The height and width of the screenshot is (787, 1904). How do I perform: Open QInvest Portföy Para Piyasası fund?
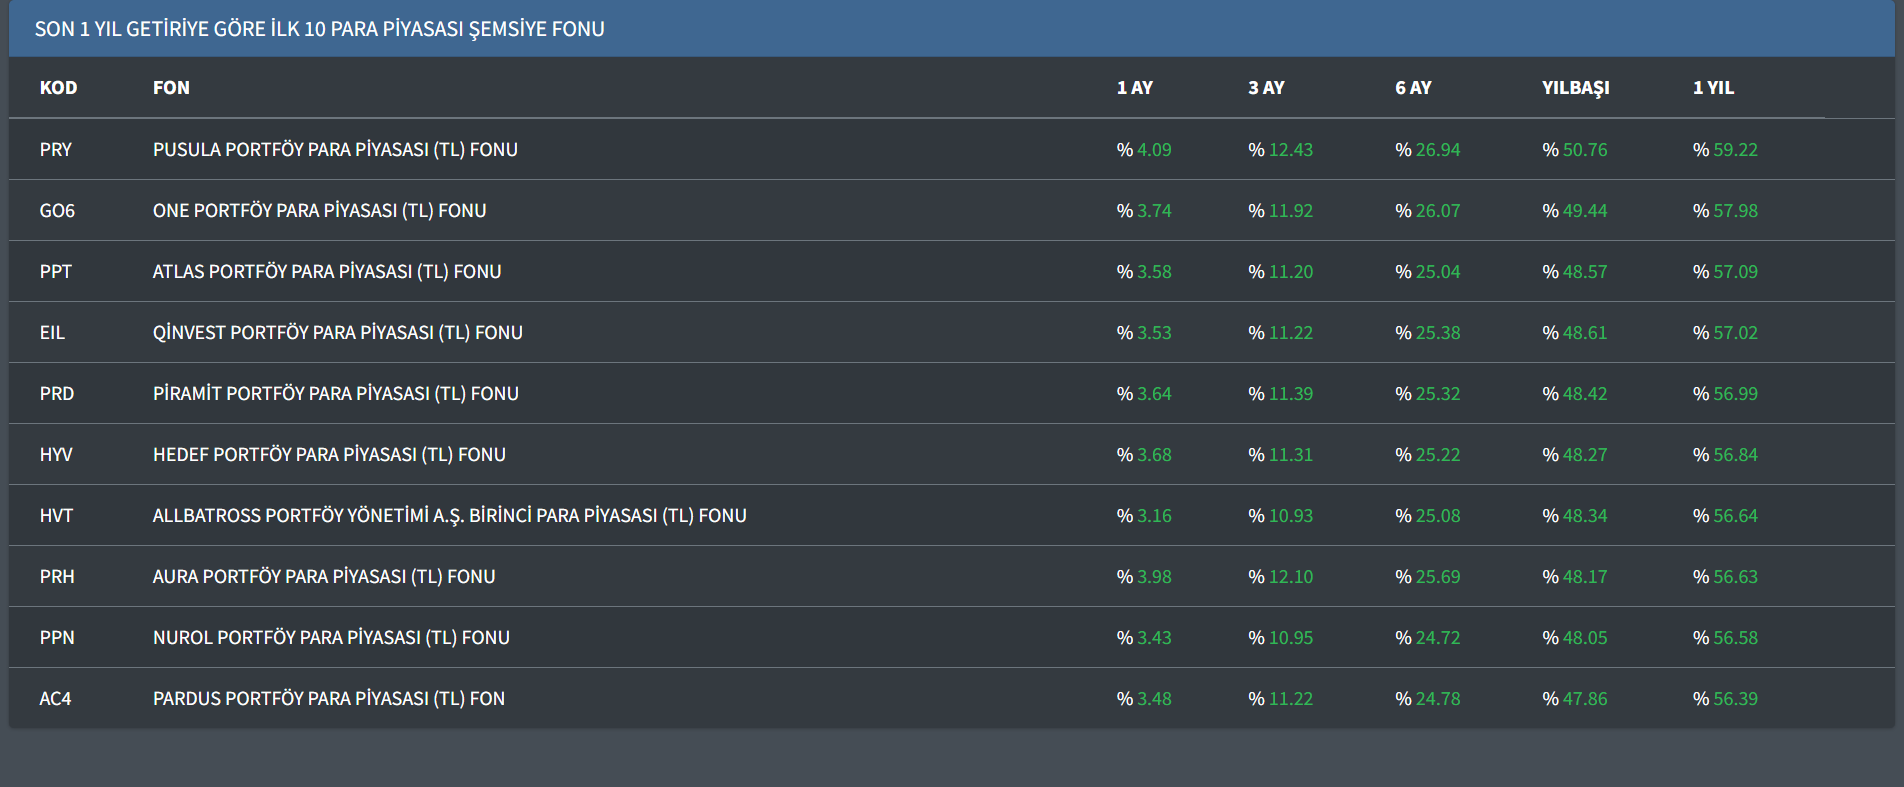337,333
